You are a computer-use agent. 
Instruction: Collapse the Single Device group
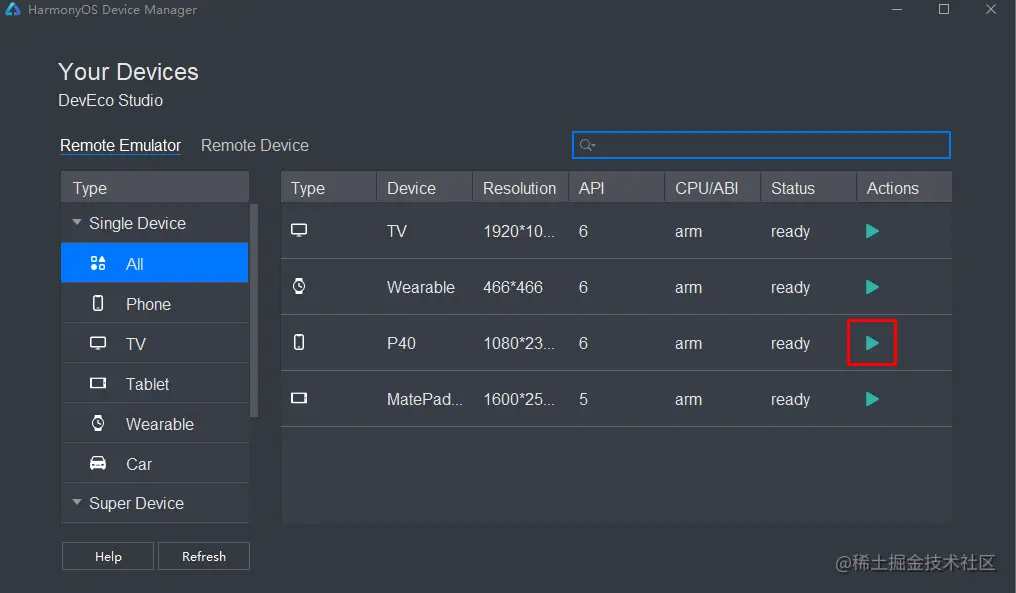point(77,223)
